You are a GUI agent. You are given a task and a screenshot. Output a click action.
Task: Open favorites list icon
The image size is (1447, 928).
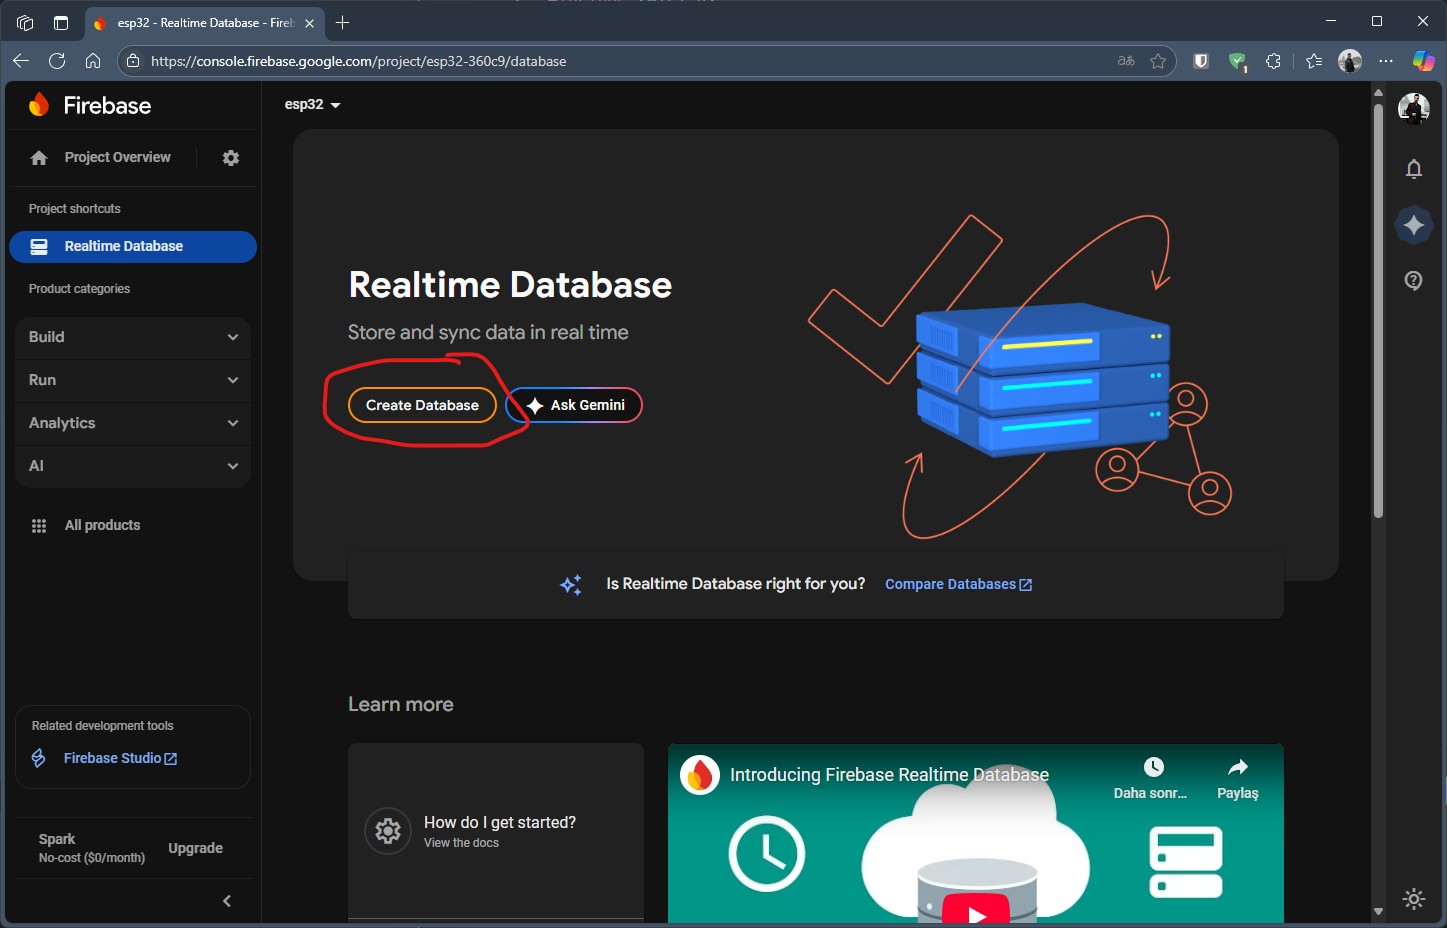coord(1314,61)
